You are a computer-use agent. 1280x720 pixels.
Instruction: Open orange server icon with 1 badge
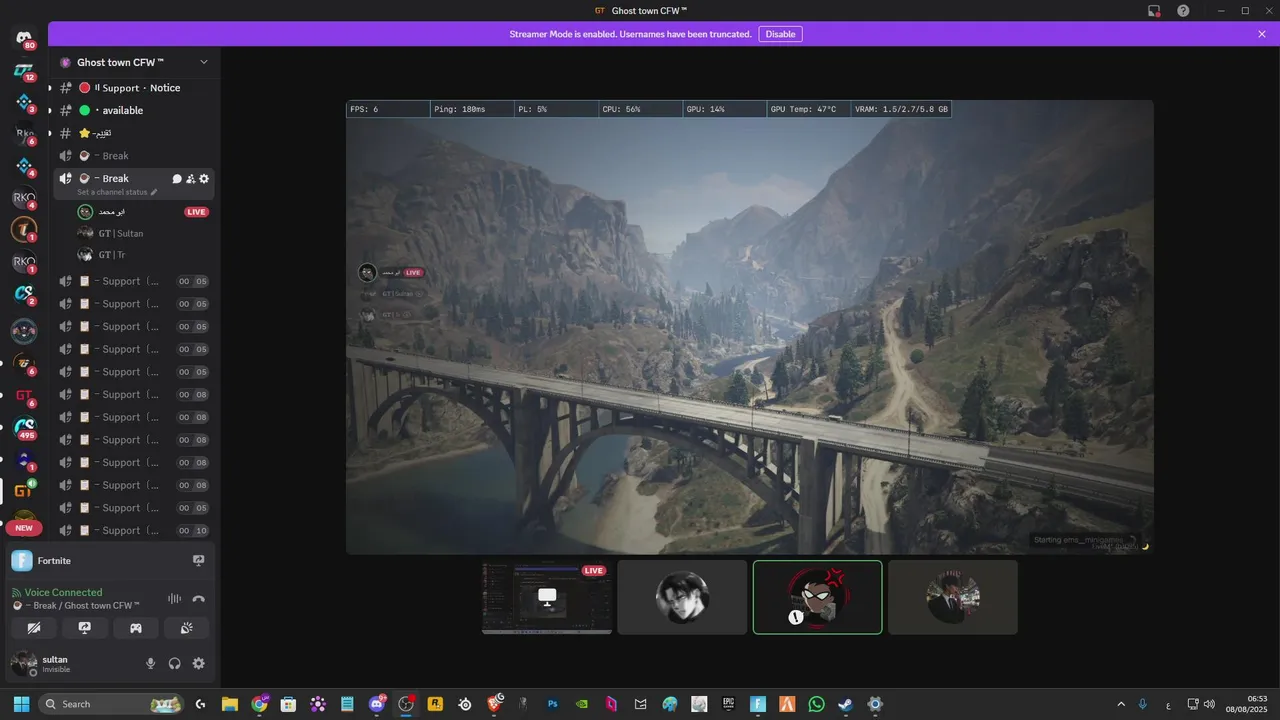pos(24,230)
